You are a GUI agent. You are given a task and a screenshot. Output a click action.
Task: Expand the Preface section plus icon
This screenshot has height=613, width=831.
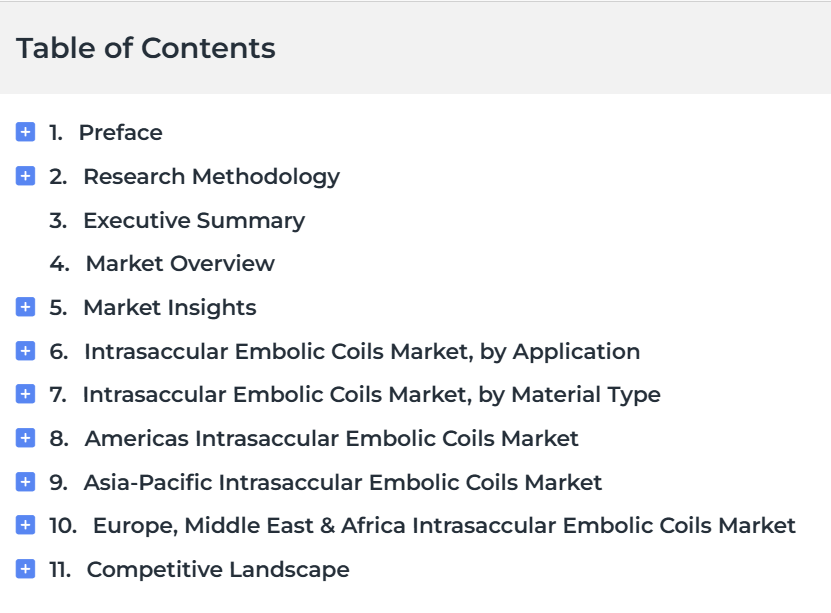(25, 132)
